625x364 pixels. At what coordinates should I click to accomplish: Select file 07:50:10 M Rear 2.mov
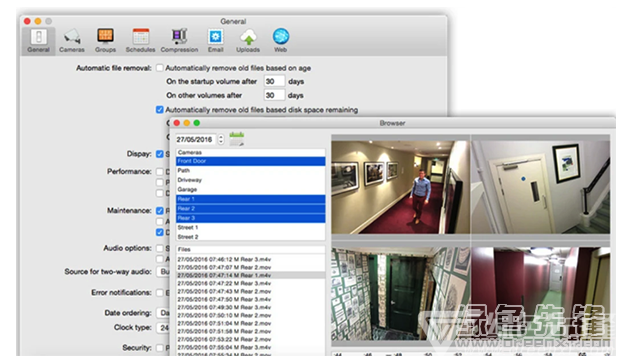(250, 315)
